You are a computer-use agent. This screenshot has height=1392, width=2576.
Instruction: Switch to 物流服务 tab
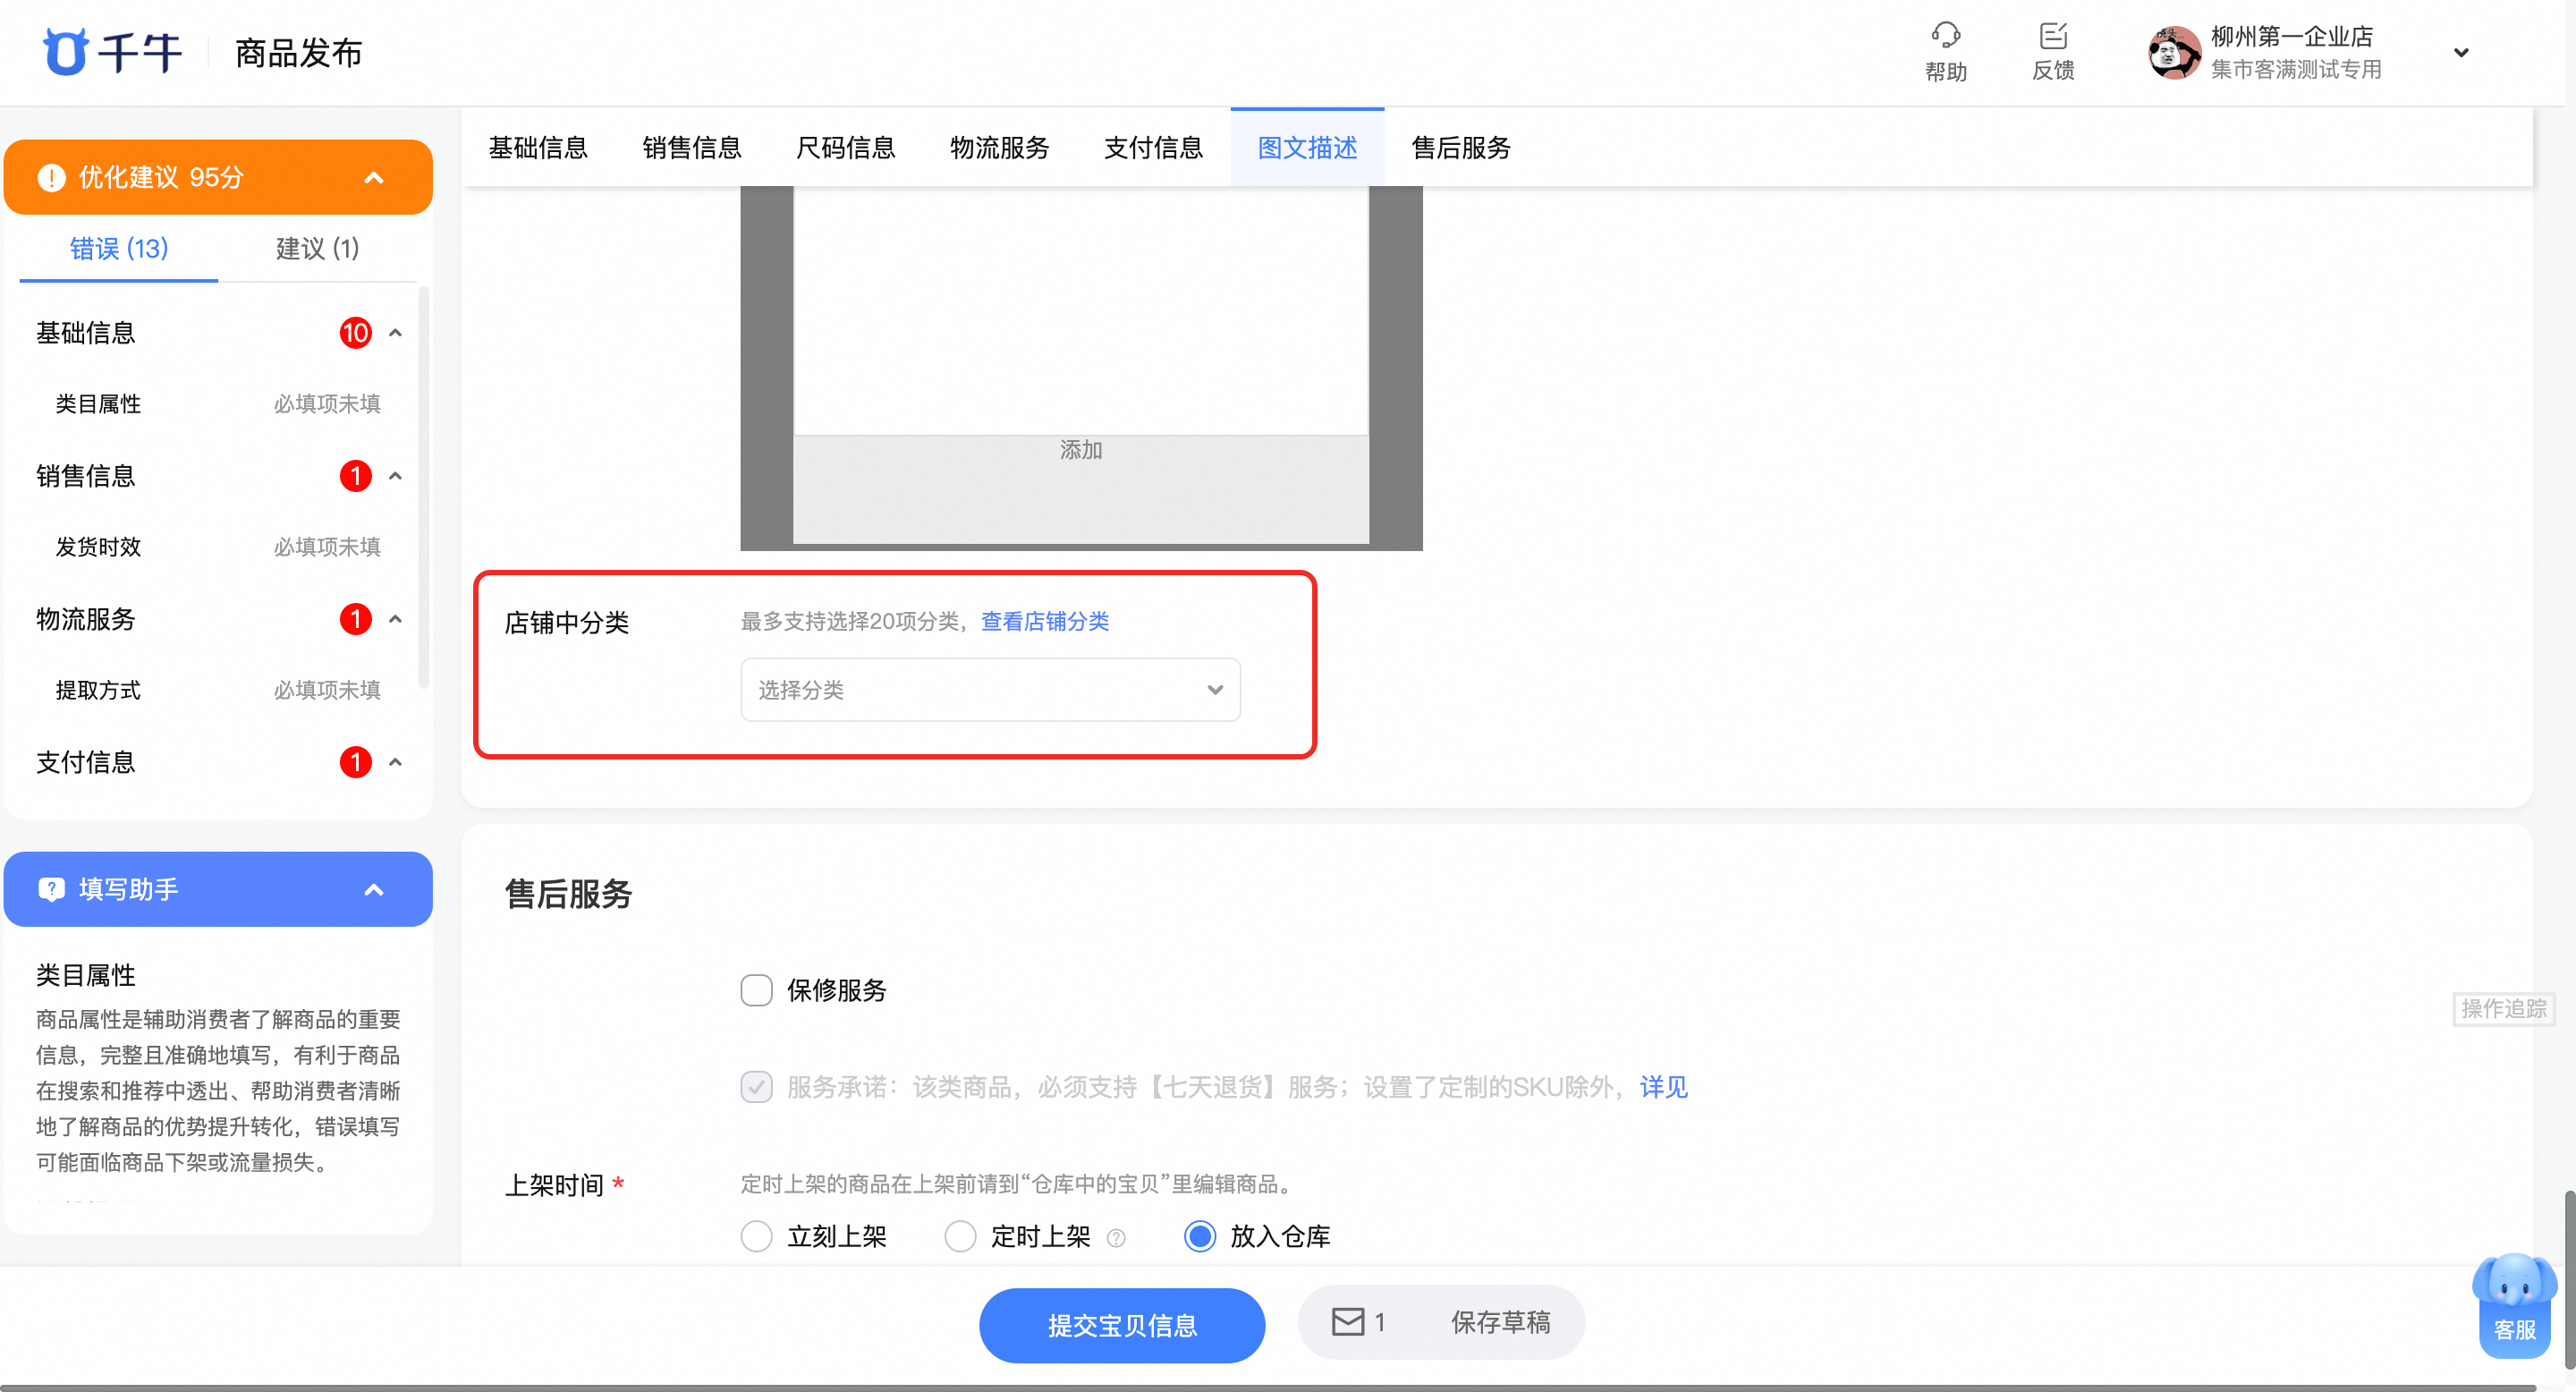pos(1000,147)
